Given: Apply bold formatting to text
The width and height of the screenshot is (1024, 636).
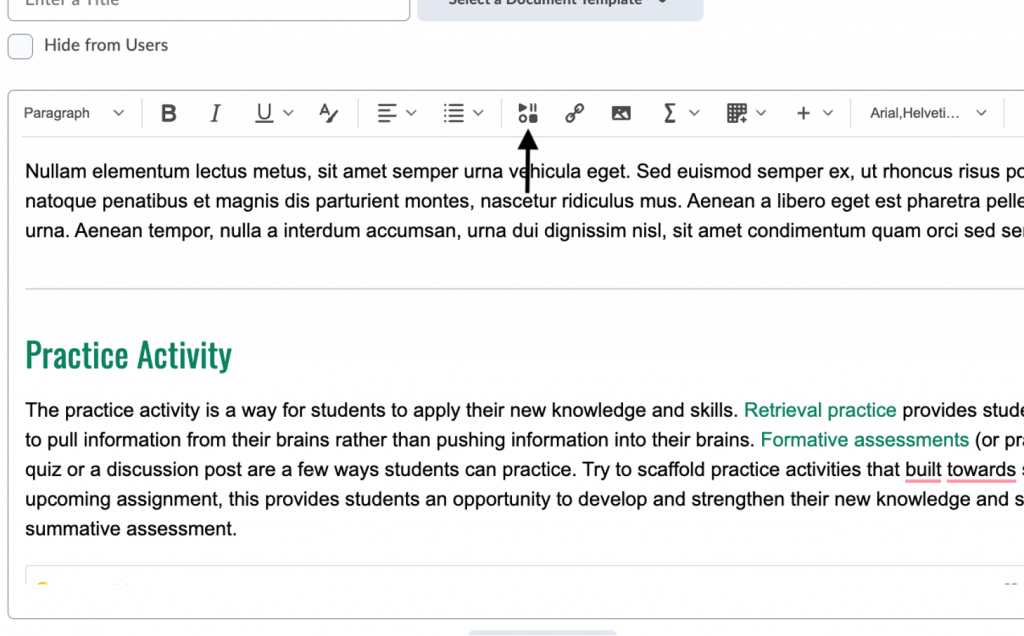Looking at the screenshot, I should click(168, 112).
